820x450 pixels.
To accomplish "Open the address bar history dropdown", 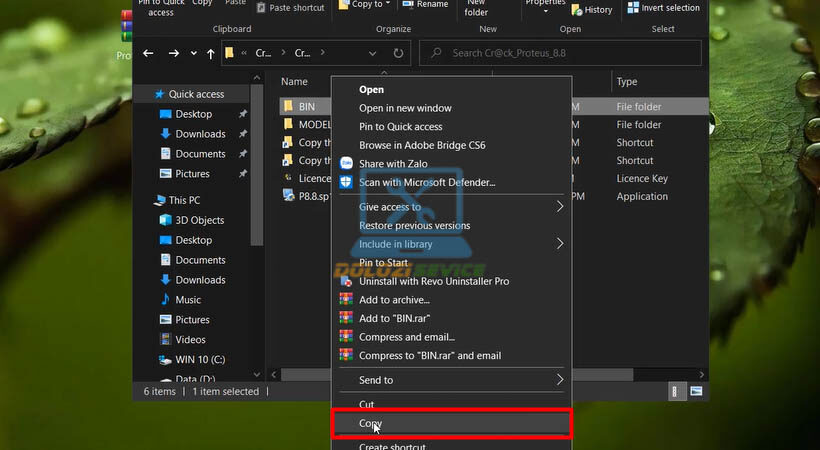I will pyautogui.click(x=374, y=53).
